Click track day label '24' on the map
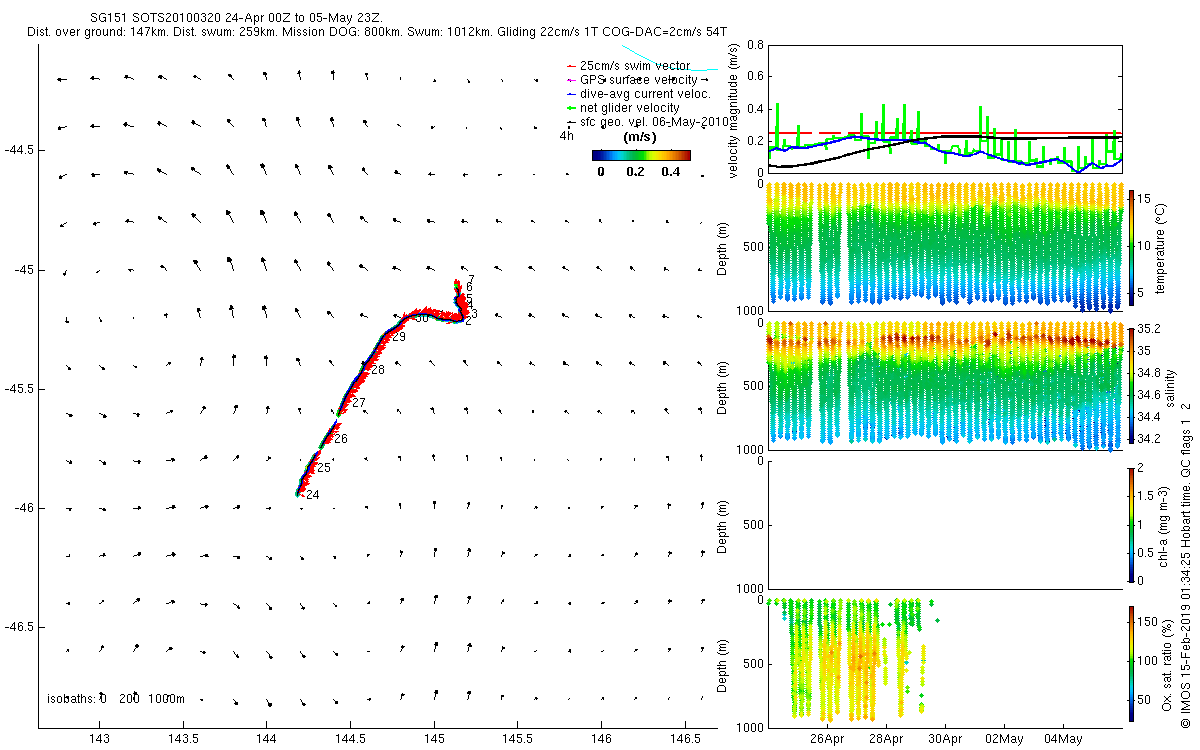The height and width of the screenshot is (750, 1200). click(x=313, y=495)
